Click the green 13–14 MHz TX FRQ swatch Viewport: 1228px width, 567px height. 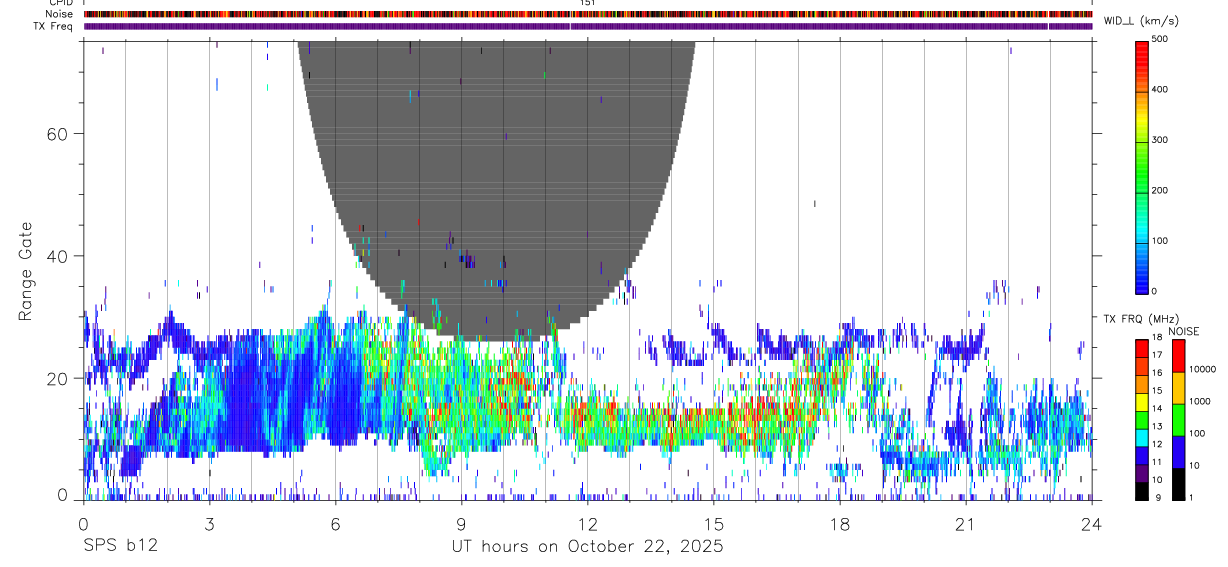coord(1142,418)
